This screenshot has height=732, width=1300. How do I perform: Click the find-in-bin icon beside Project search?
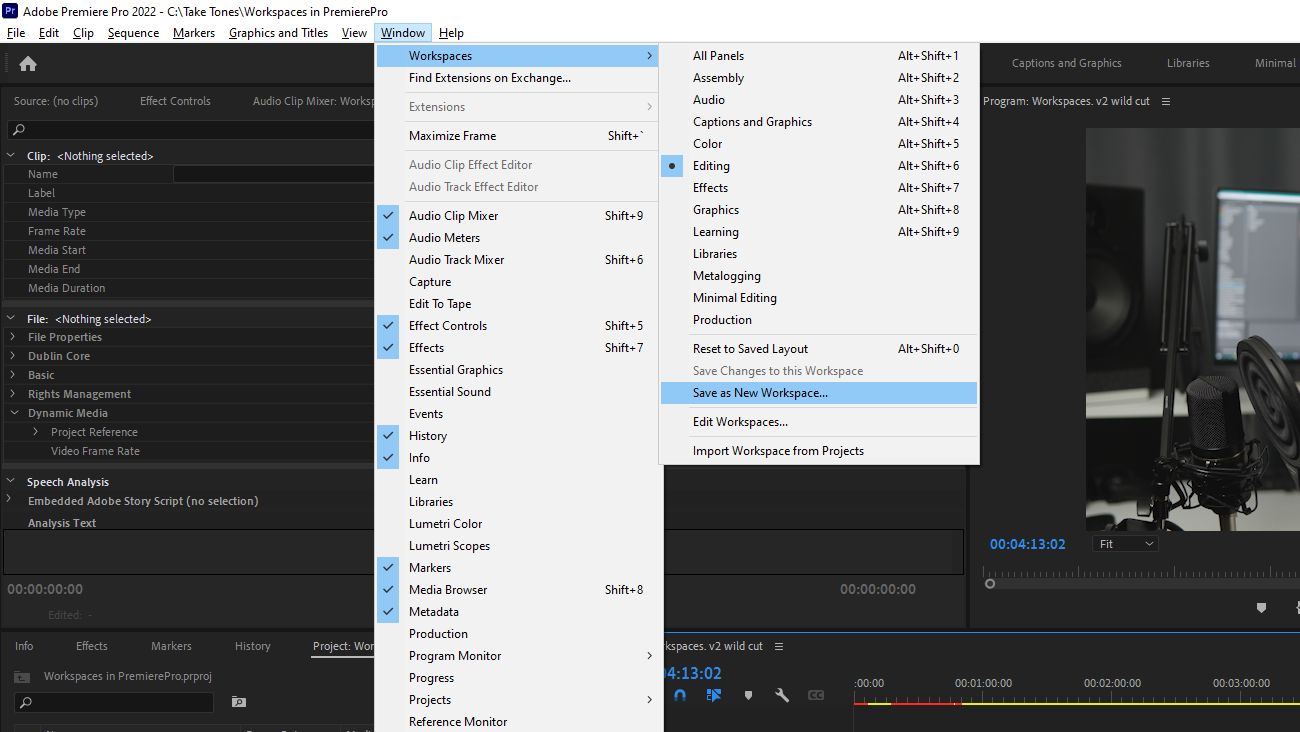(239, 702)
